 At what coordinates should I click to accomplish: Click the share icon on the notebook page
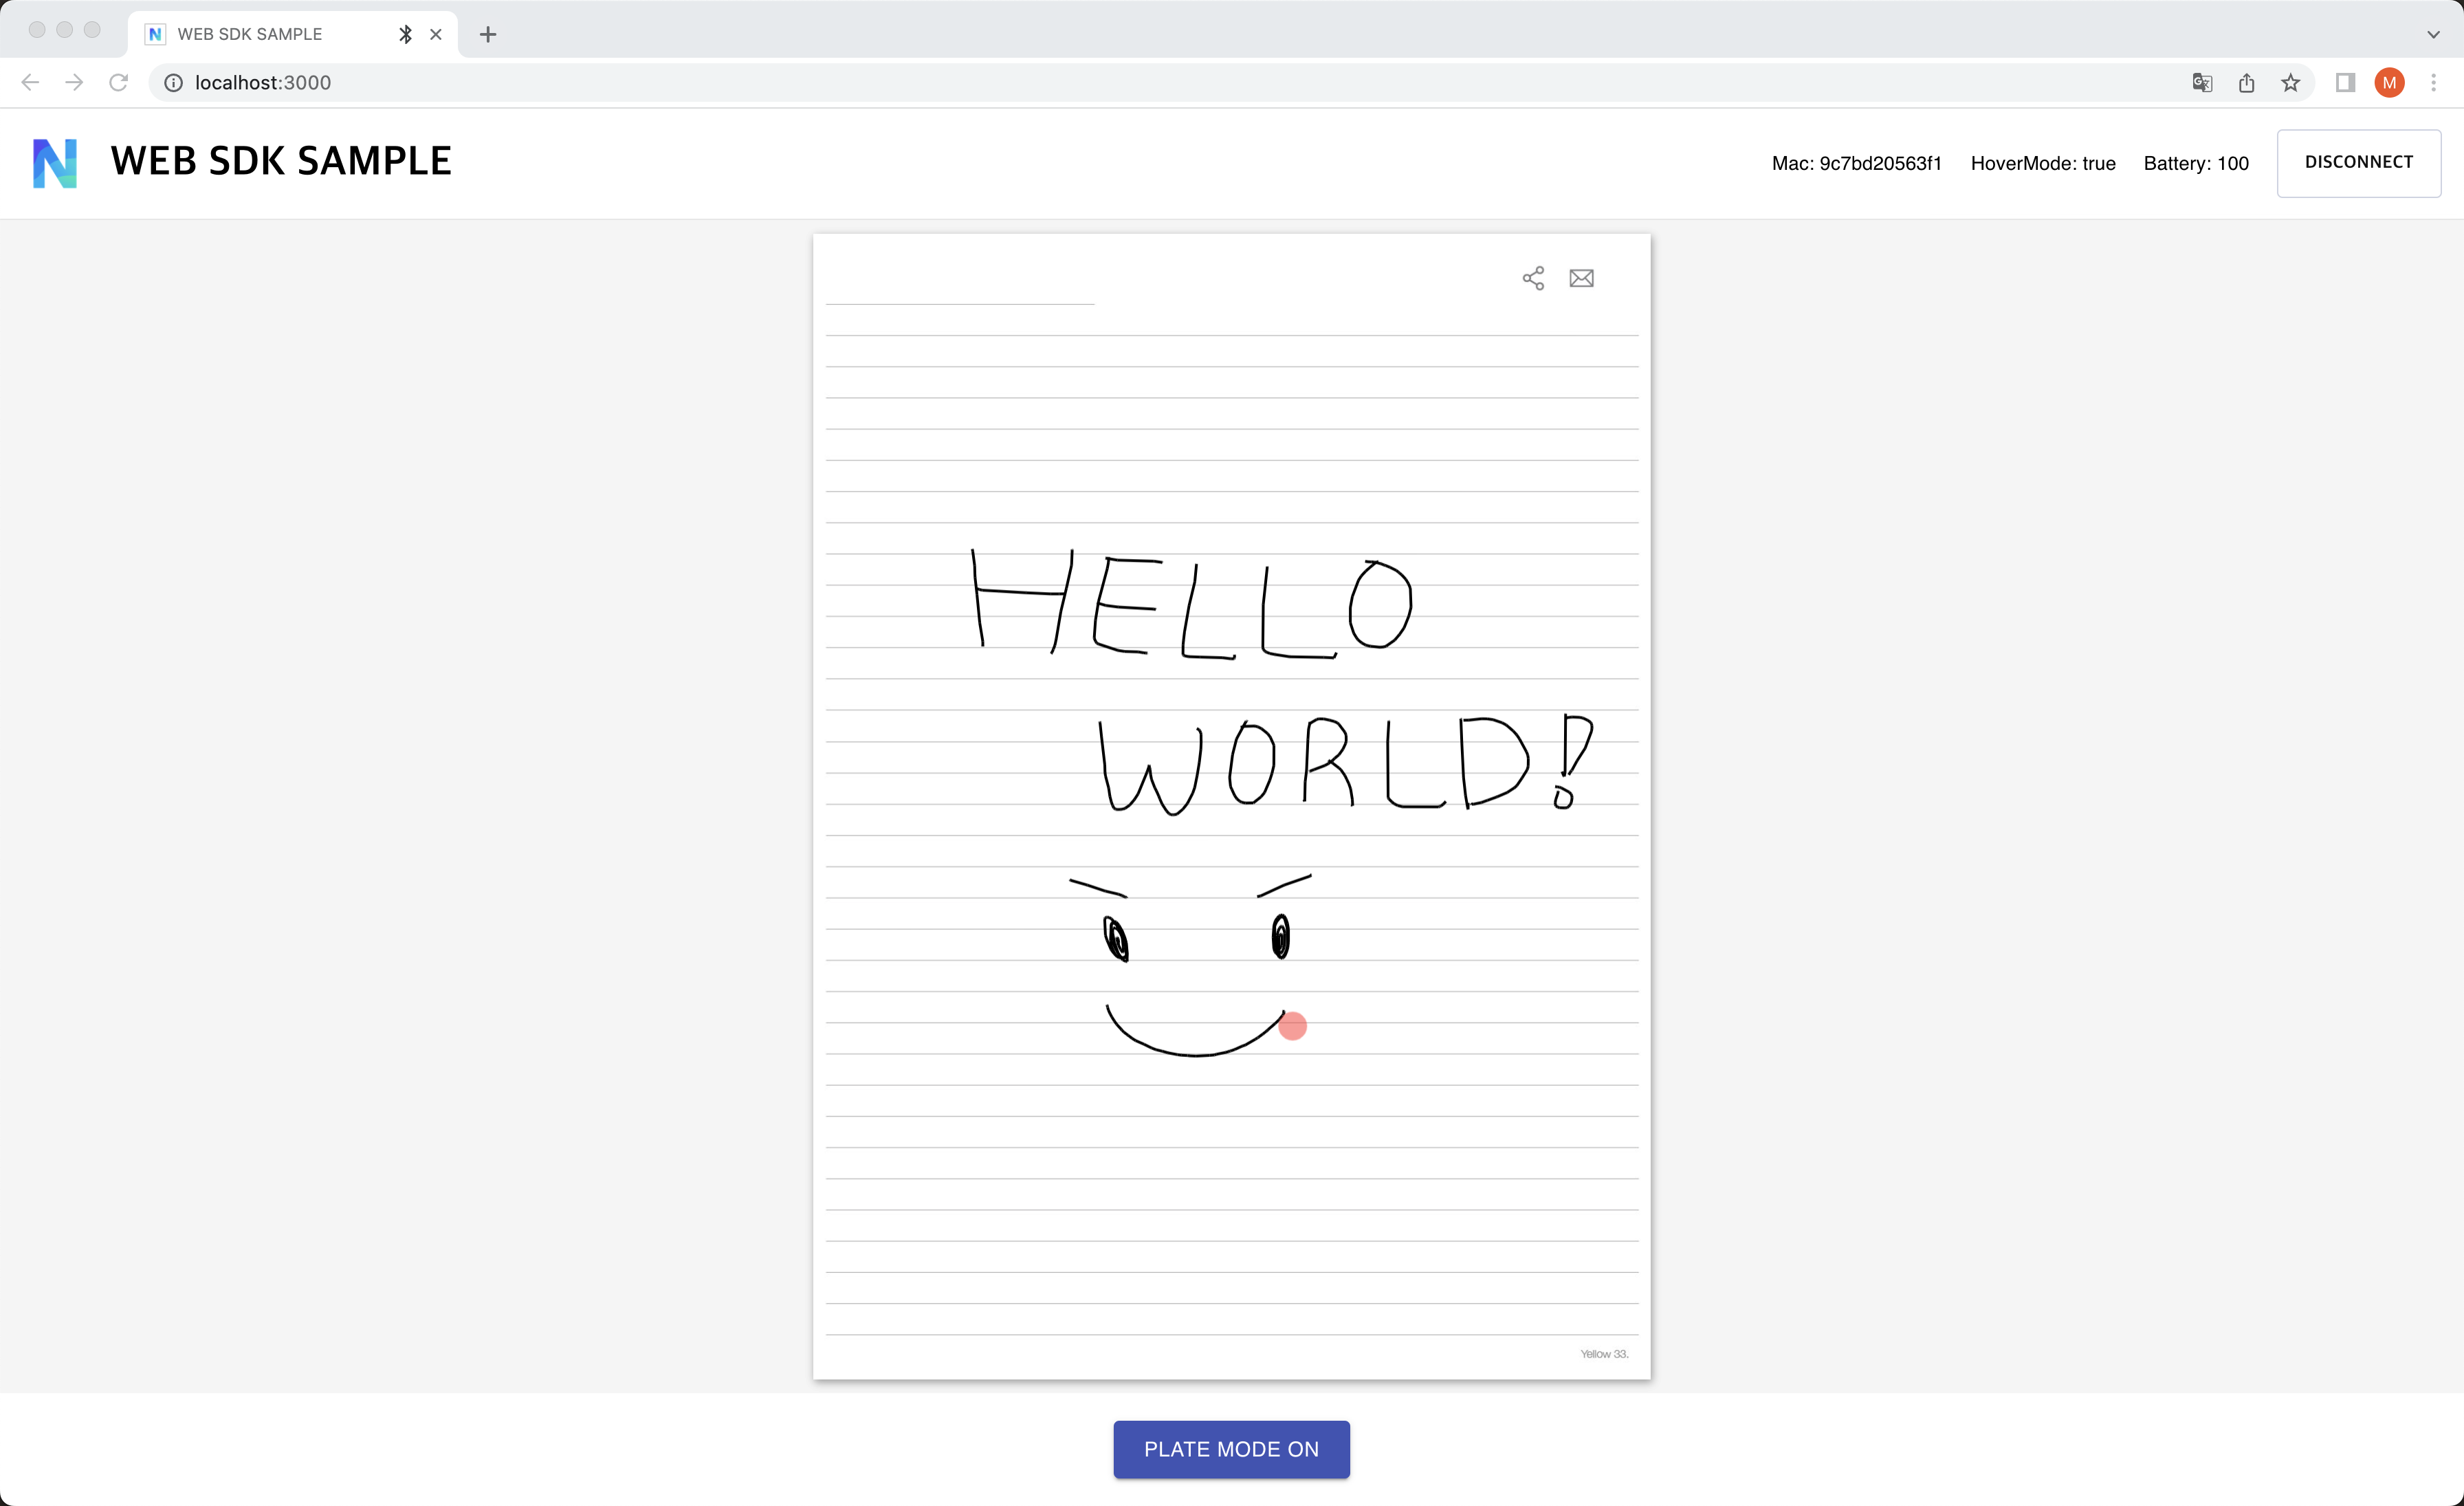pos(1532,278)
